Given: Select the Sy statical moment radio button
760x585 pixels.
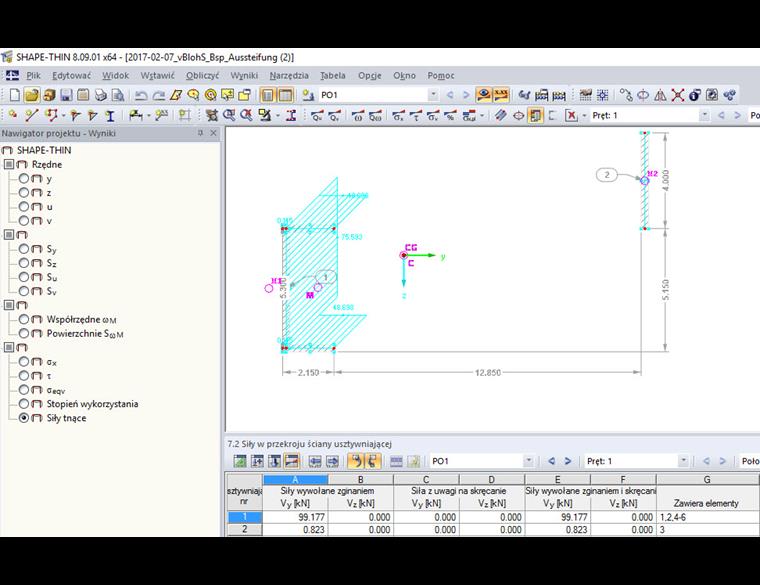Looking at the screenshot, I should tap(24, 249).
